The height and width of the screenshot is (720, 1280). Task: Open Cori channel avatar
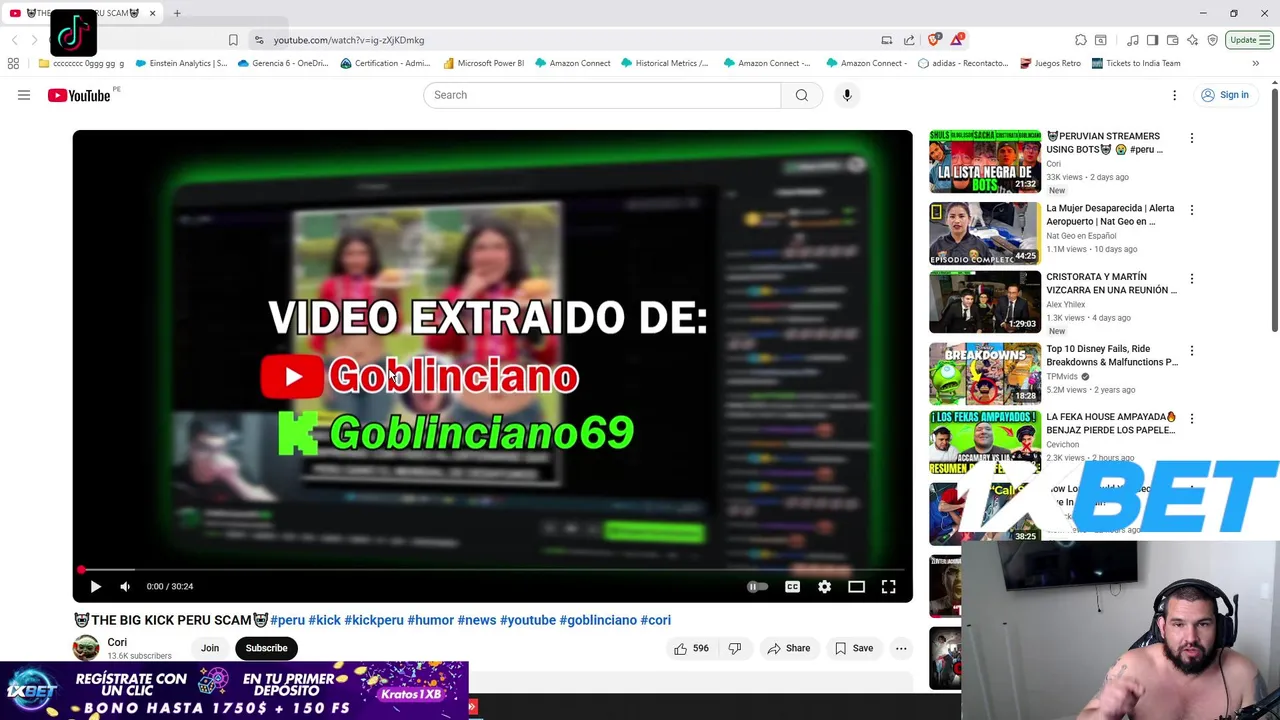click(87, 648)
